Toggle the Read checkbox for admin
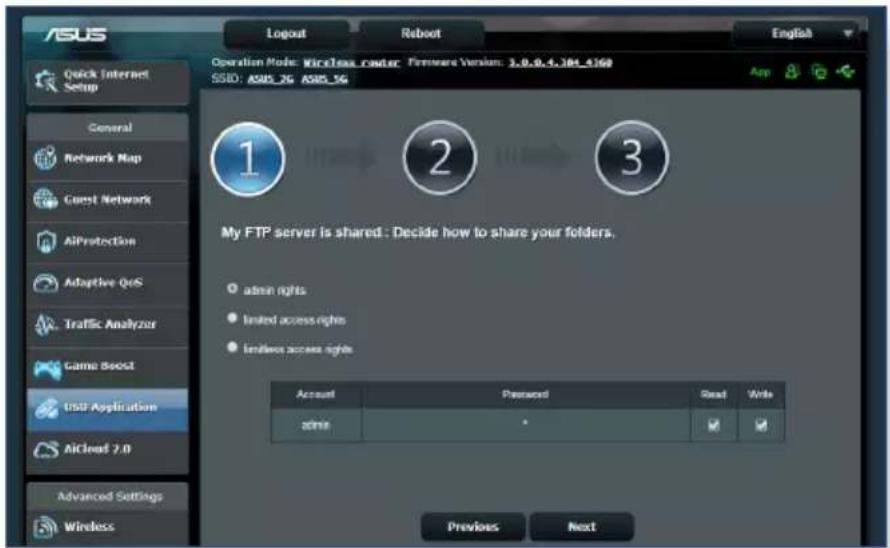Image resolution: width=890 pixels, height=548 pixels. [x=713, y=425]
